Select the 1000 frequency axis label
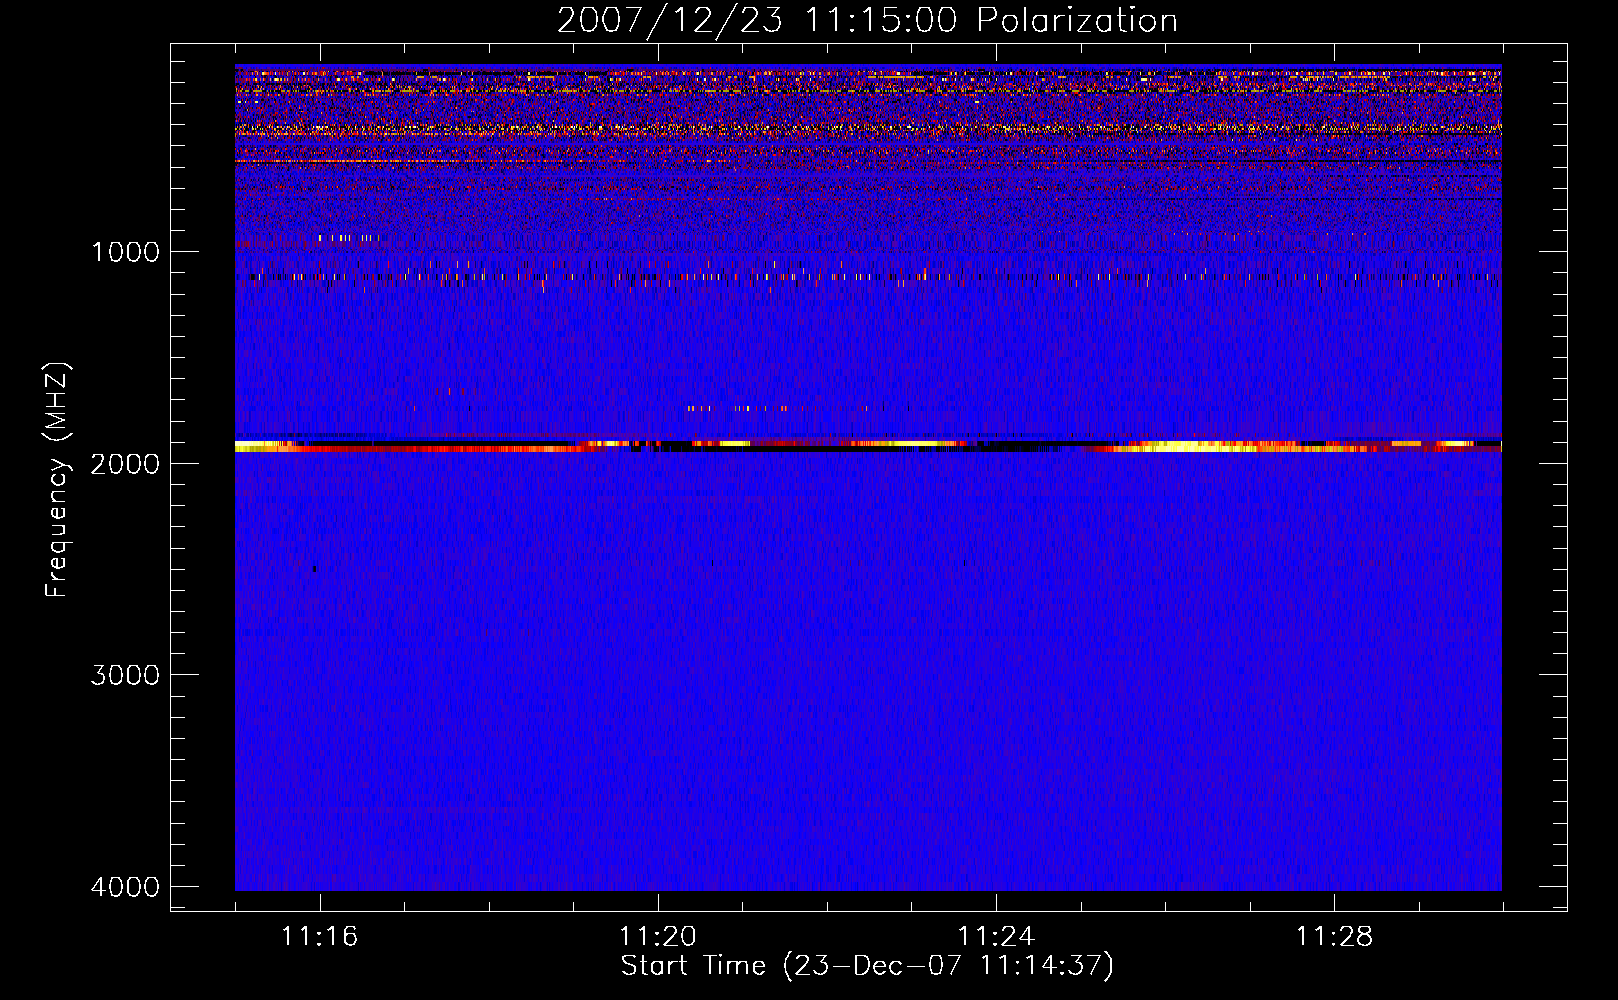 click(125, 251)
